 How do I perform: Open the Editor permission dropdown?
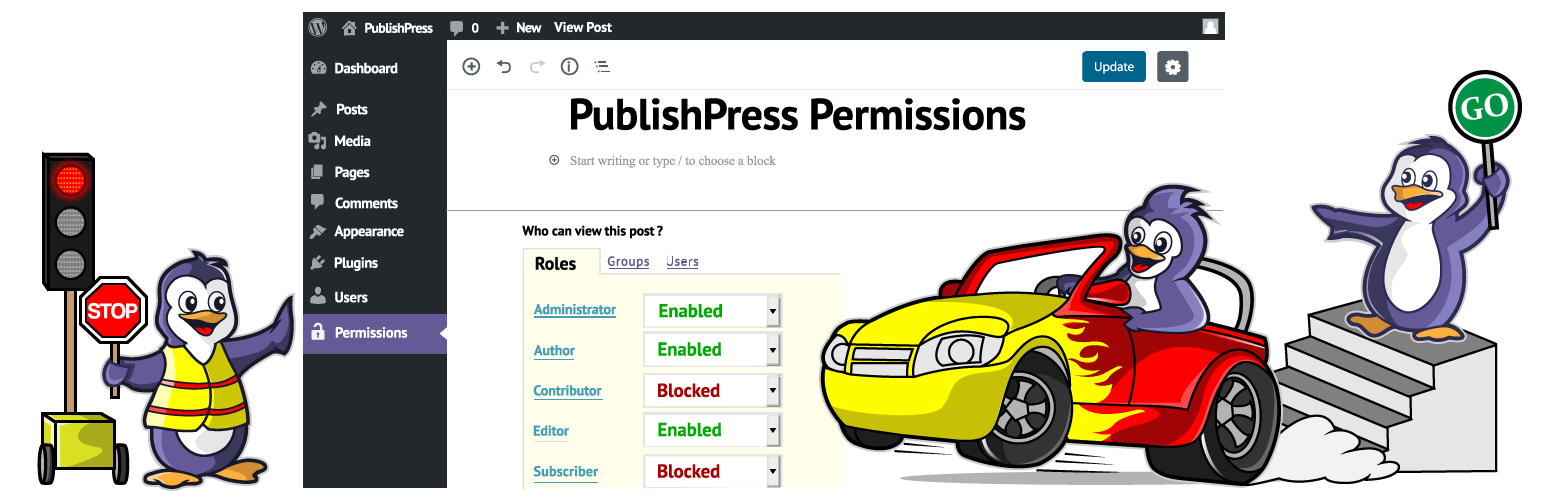[x=712, y=430]
